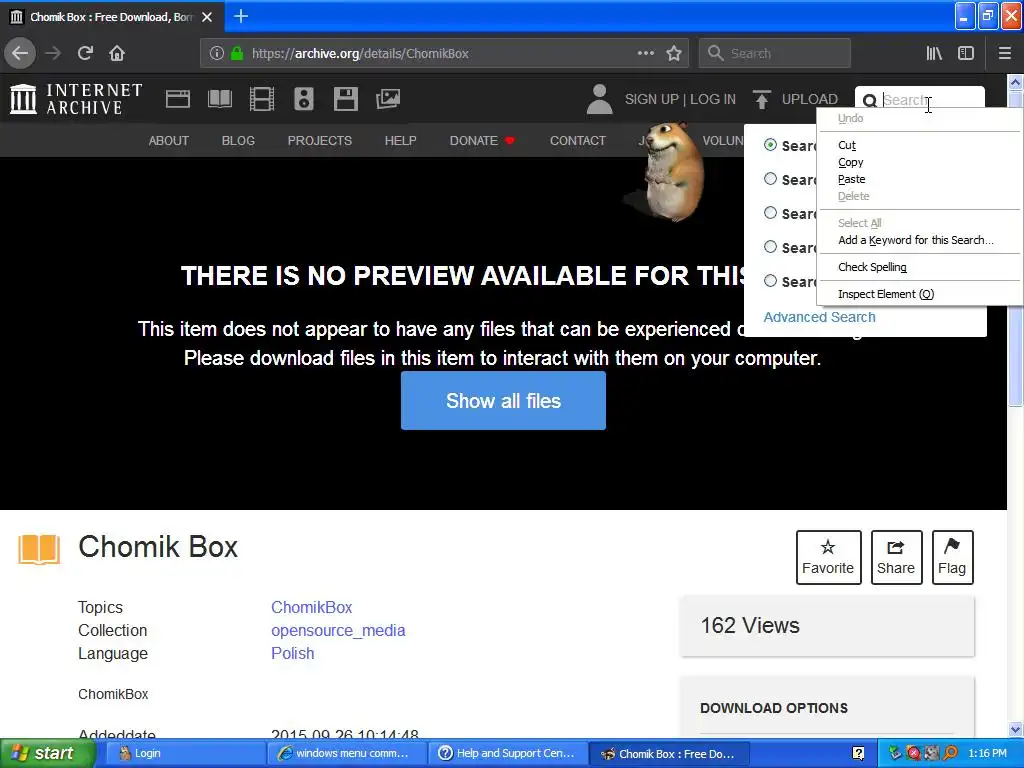Open the BLOG nav link
The image size is (1024, 768).
click(x=238, y=140)
